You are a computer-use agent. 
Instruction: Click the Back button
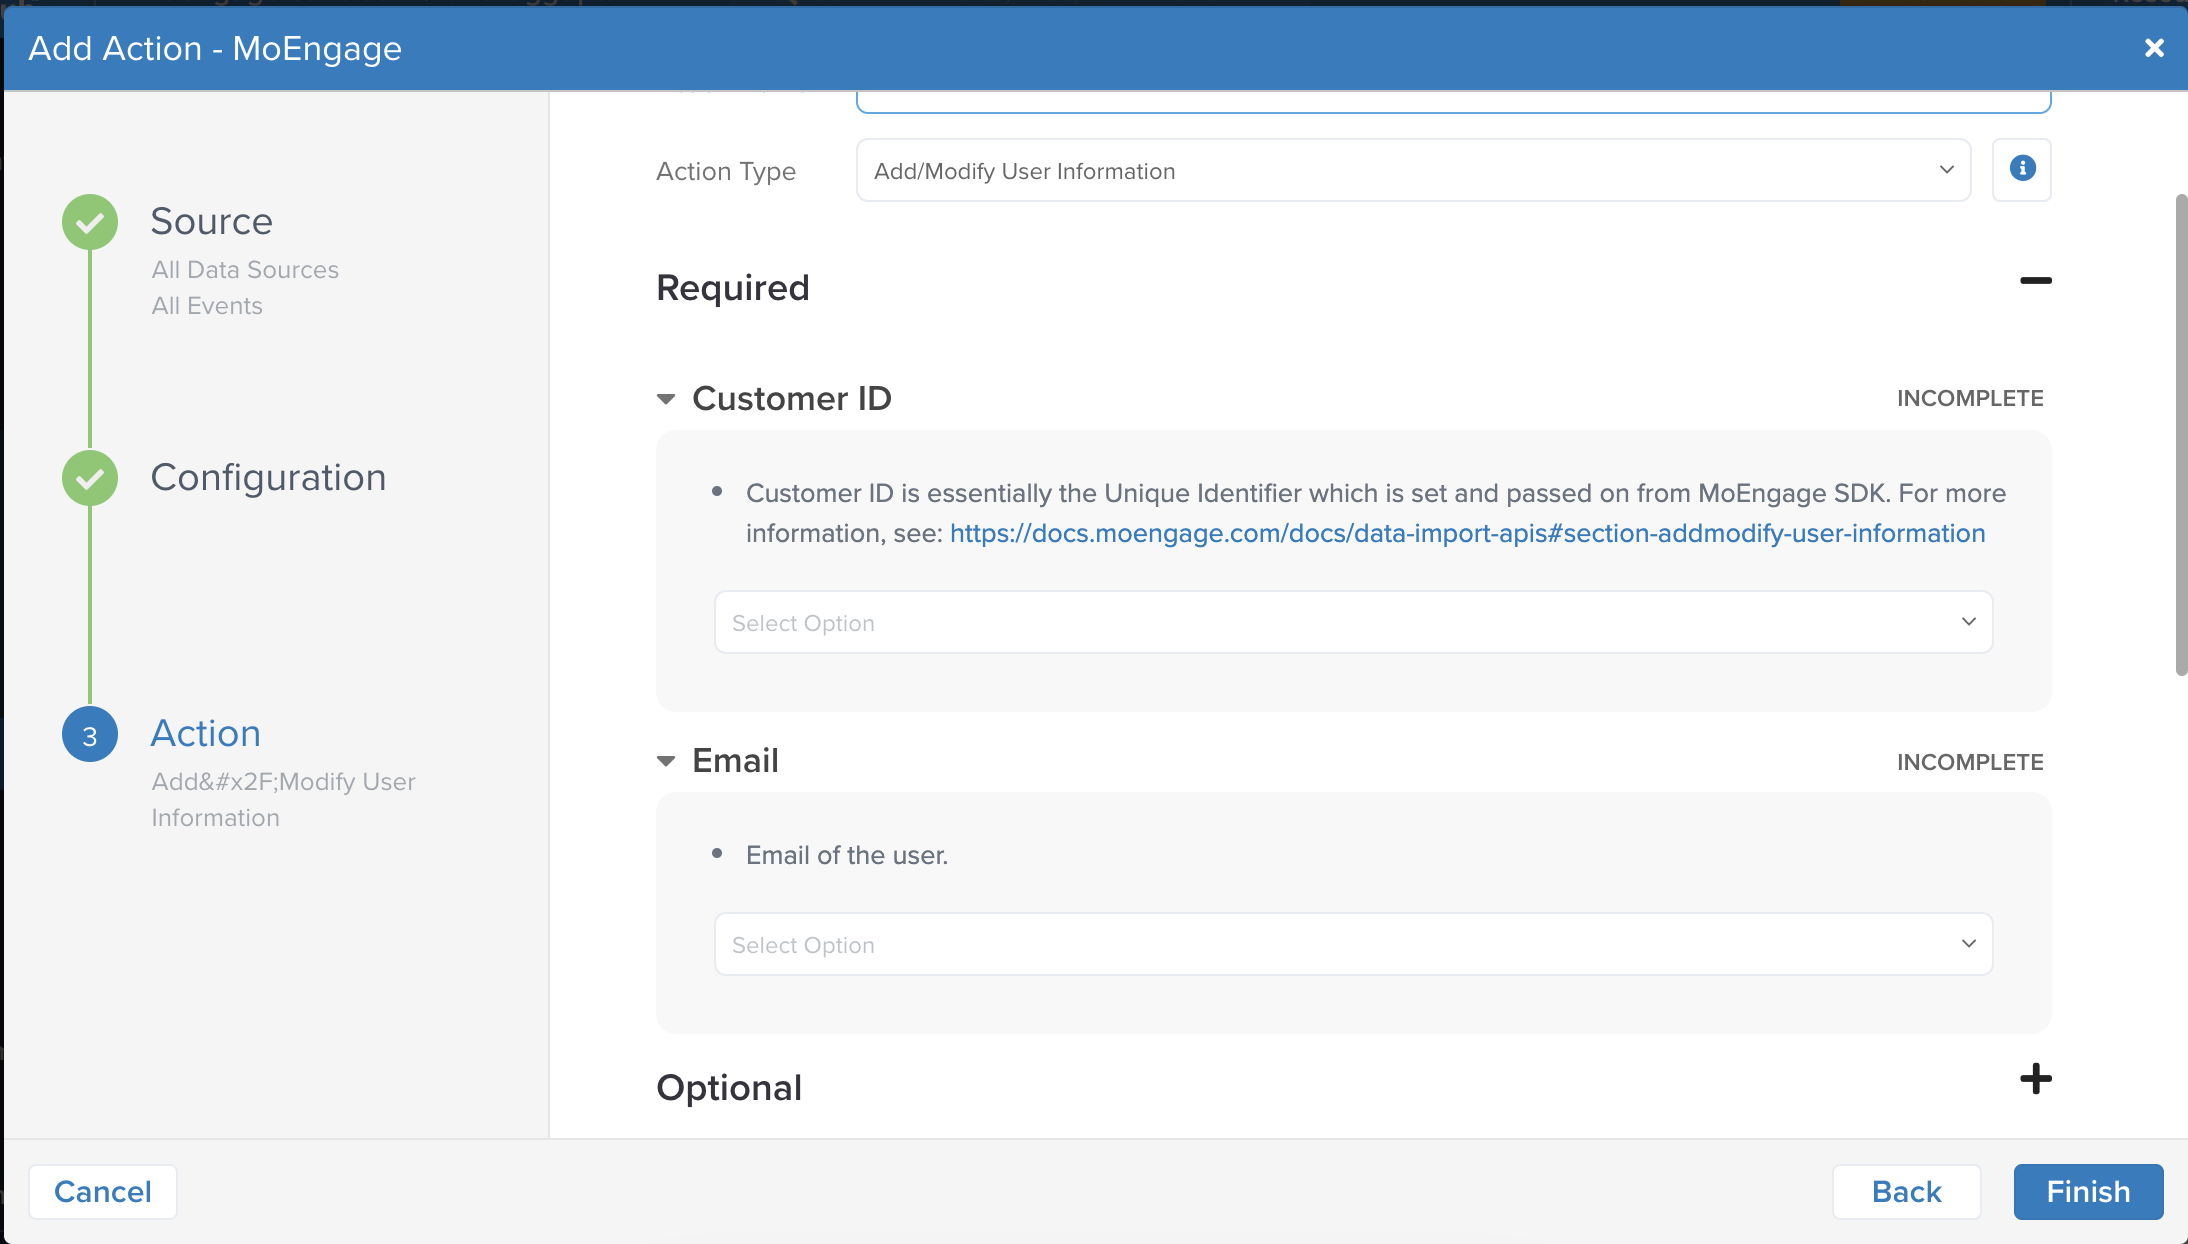tap(1906, 1191)
